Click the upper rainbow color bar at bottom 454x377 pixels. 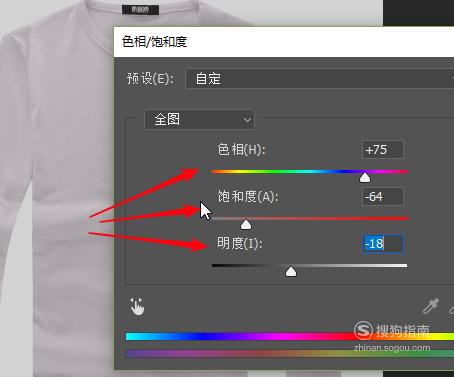(x=290, y=336)
